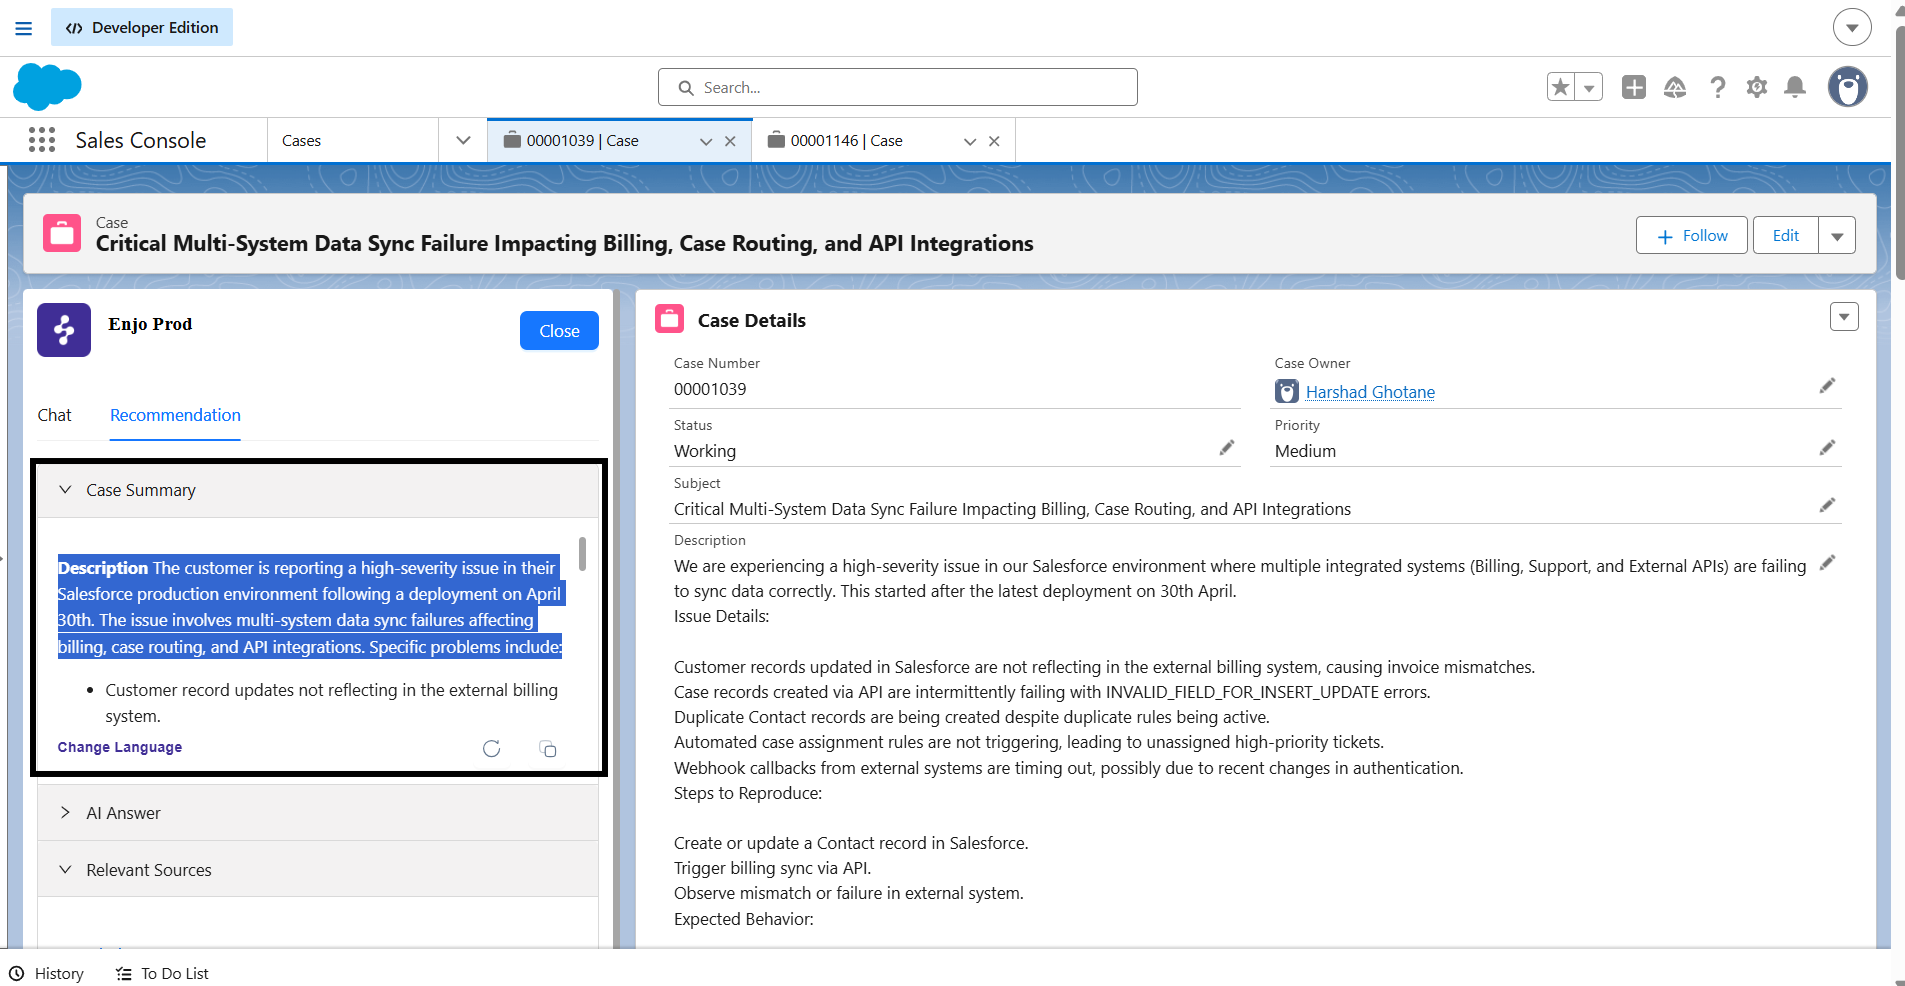Open the favorites list dropdown arrow
The height and width of the screenshot is (986, 1905).
click(1589, 87)
